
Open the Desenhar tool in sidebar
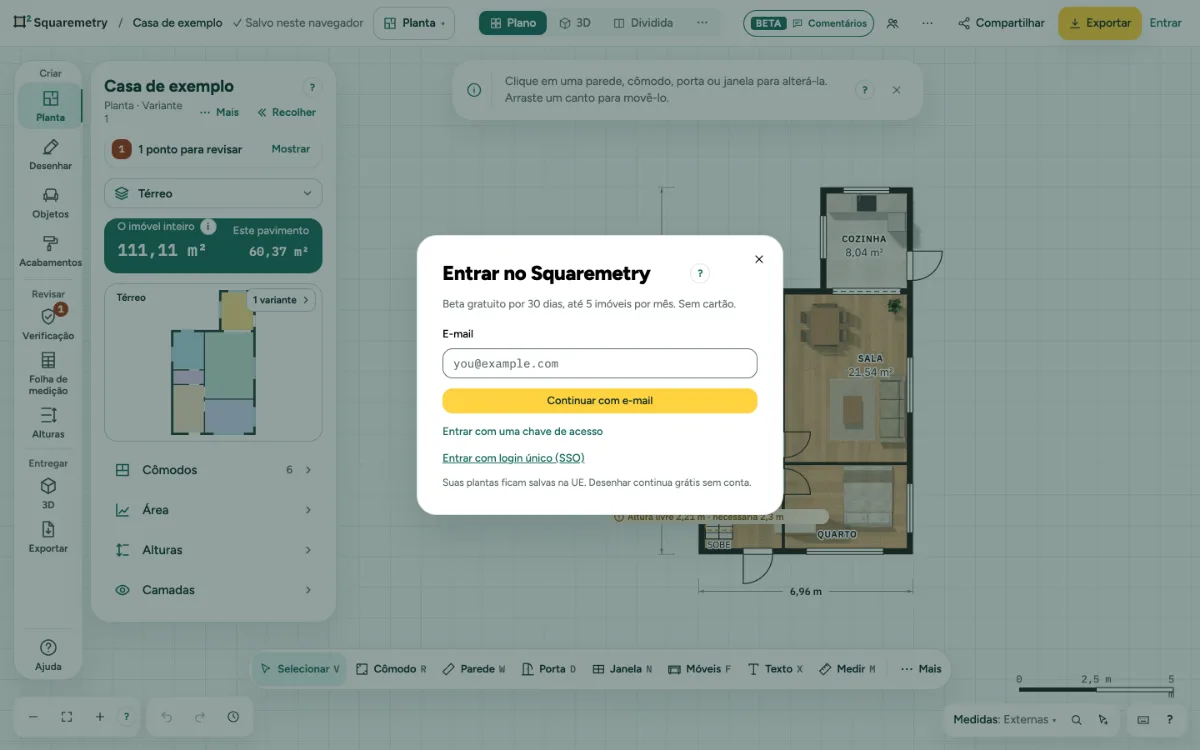(x=50, y=154)
